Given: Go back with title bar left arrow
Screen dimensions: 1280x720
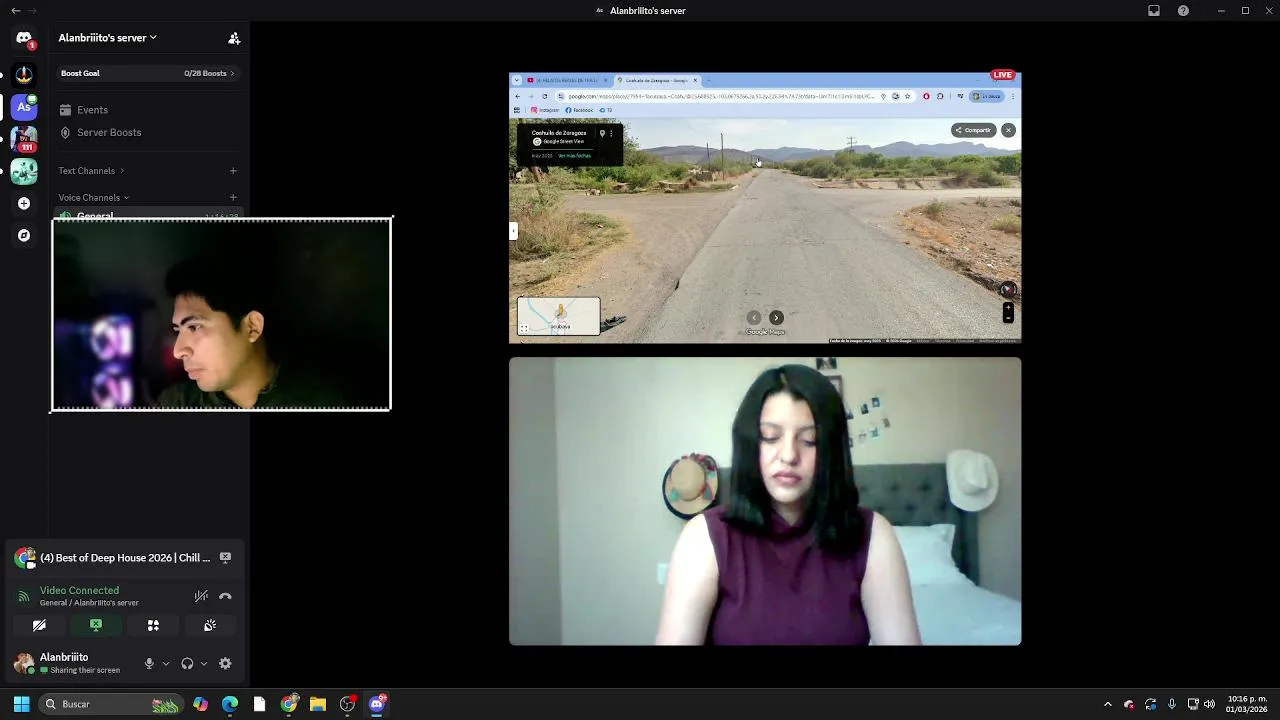Looking at the screenshot, I should [x=15, y=10].
